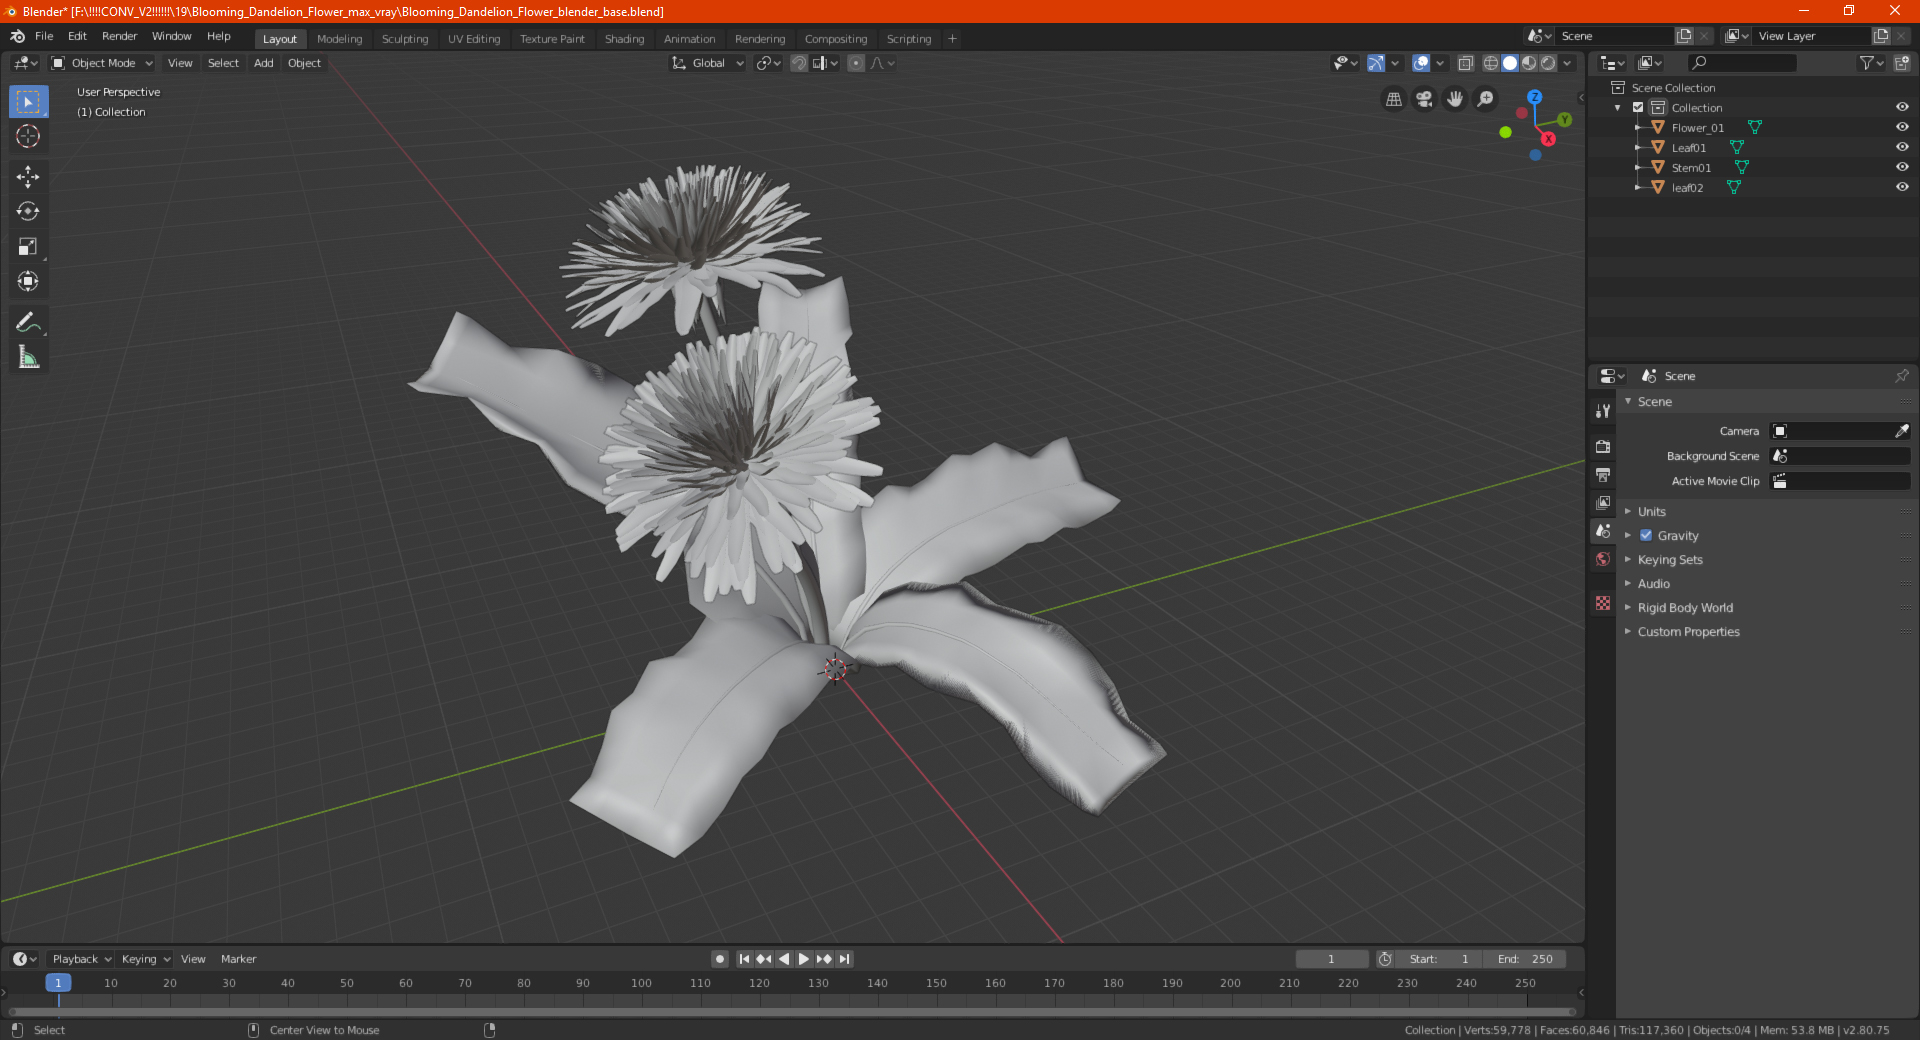This screenshot has width=1920, height=1040.
Task: Select the Measure tool
Action: 28,357
